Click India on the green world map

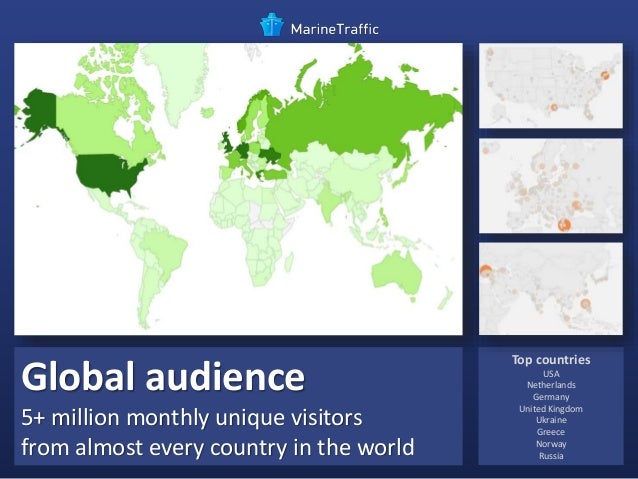coord(329,201)
